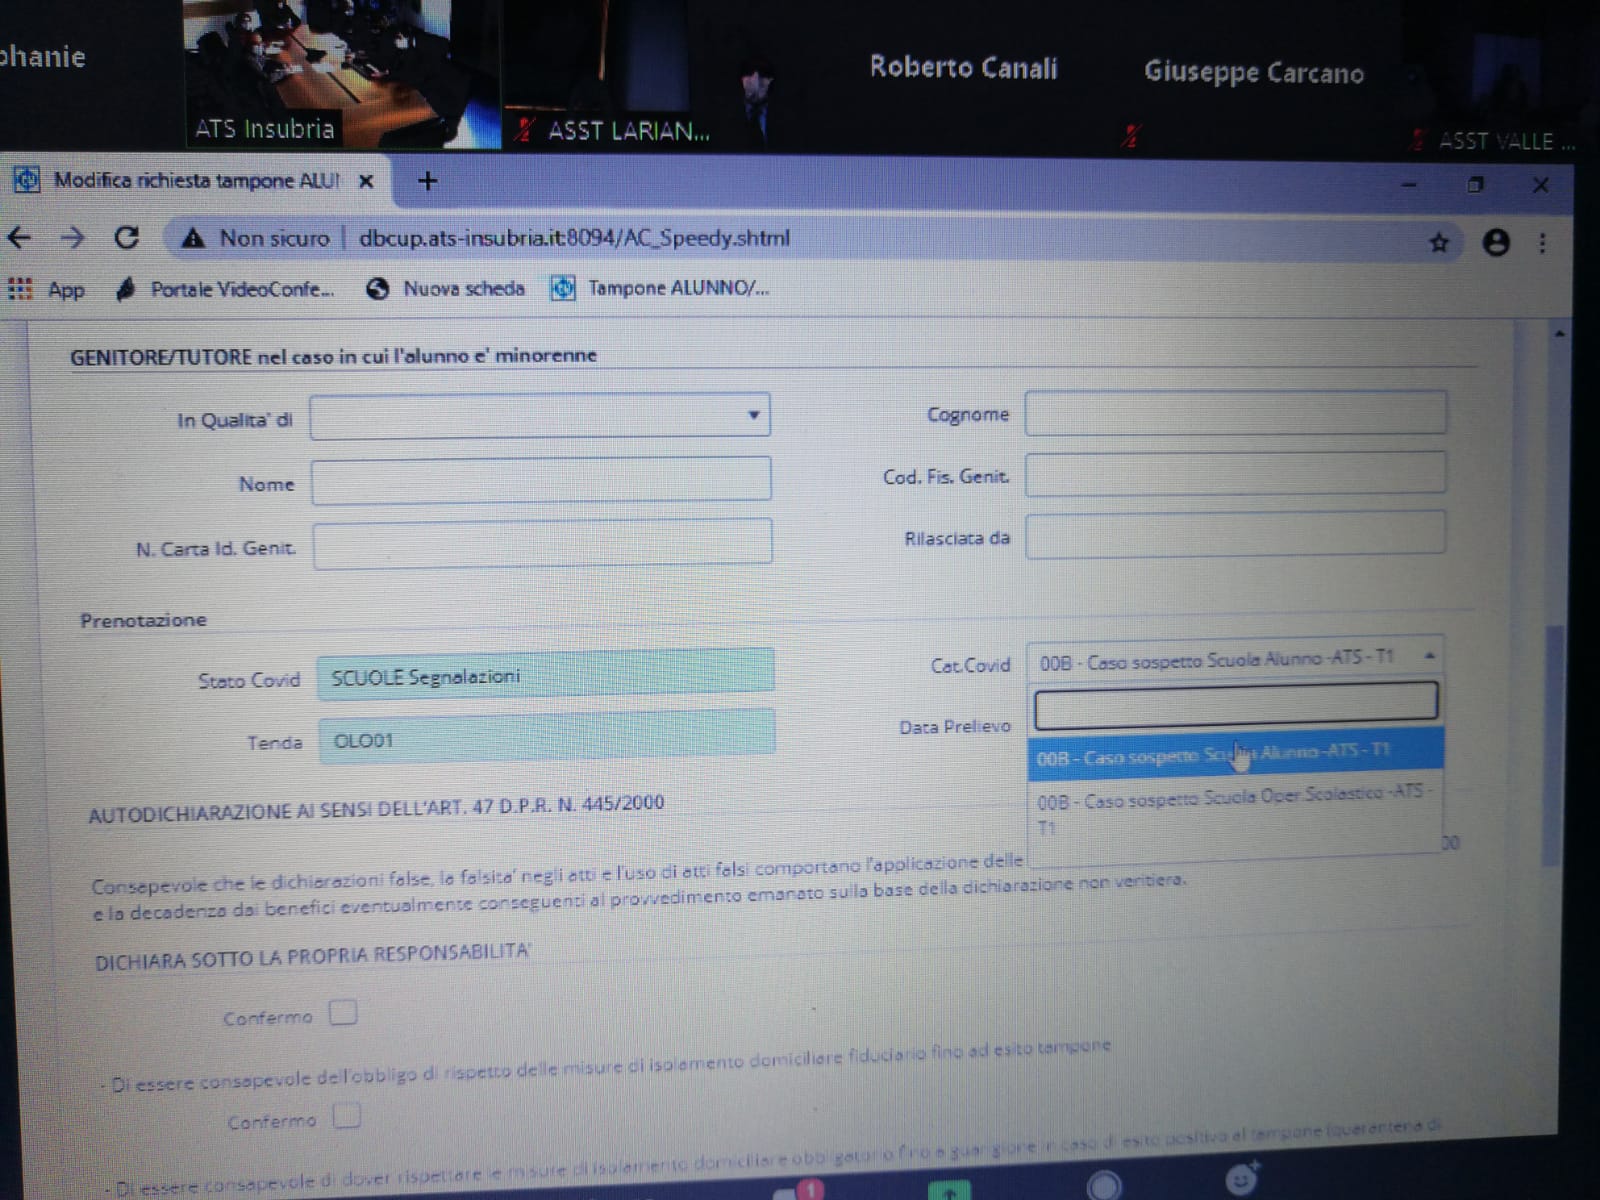Open the browser profile avatar icon

point(1495,243)
